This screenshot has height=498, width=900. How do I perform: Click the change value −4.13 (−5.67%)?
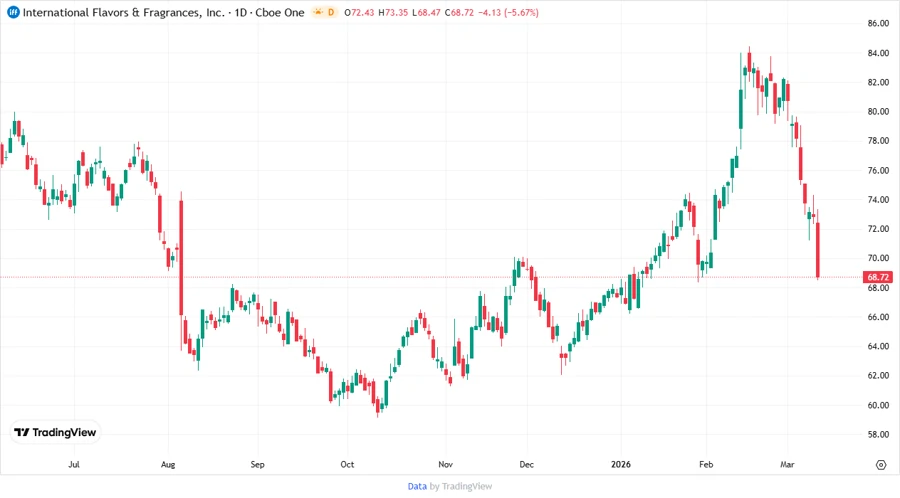point(509,12)
